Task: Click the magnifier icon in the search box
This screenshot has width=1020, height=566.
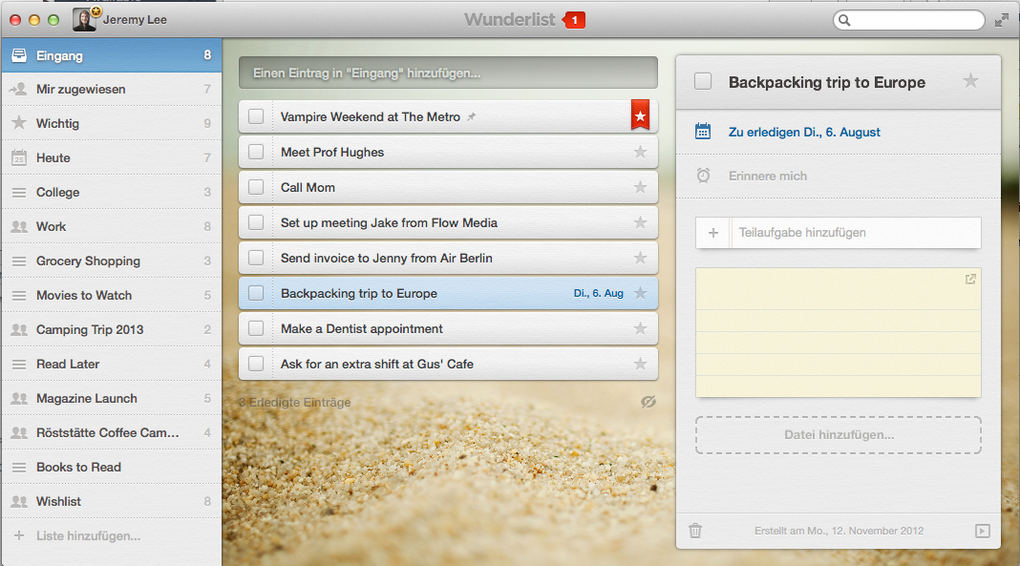Action: coord(844,20)
